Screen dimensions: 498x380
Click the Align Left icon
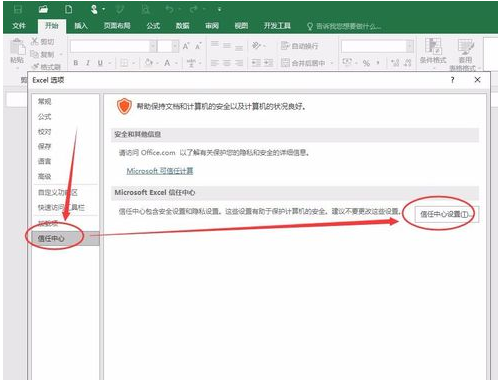(x=215, y=62)
